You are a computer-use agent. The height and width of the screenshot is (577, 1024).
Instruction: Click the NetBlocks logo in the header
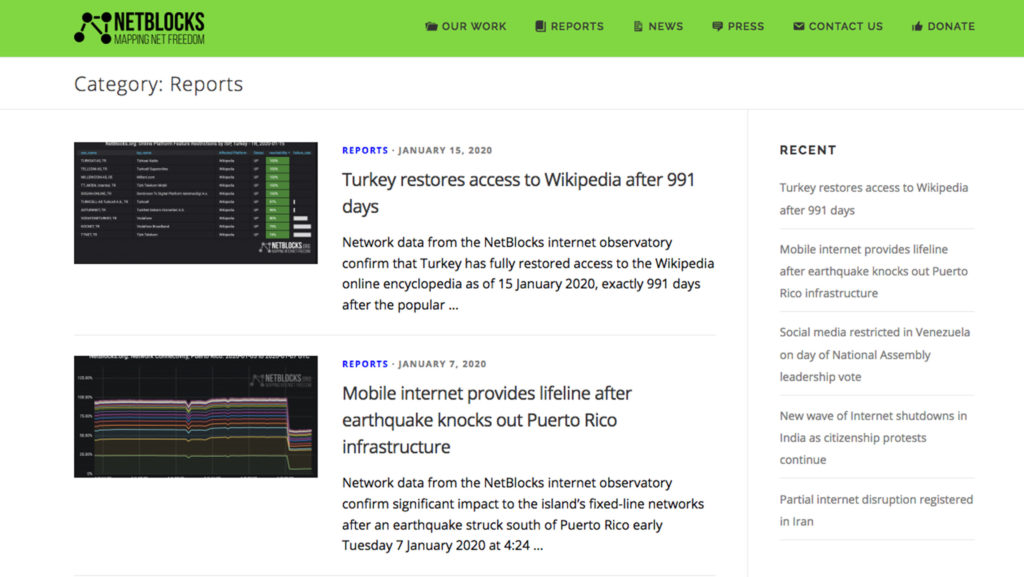tap(139, 28)
